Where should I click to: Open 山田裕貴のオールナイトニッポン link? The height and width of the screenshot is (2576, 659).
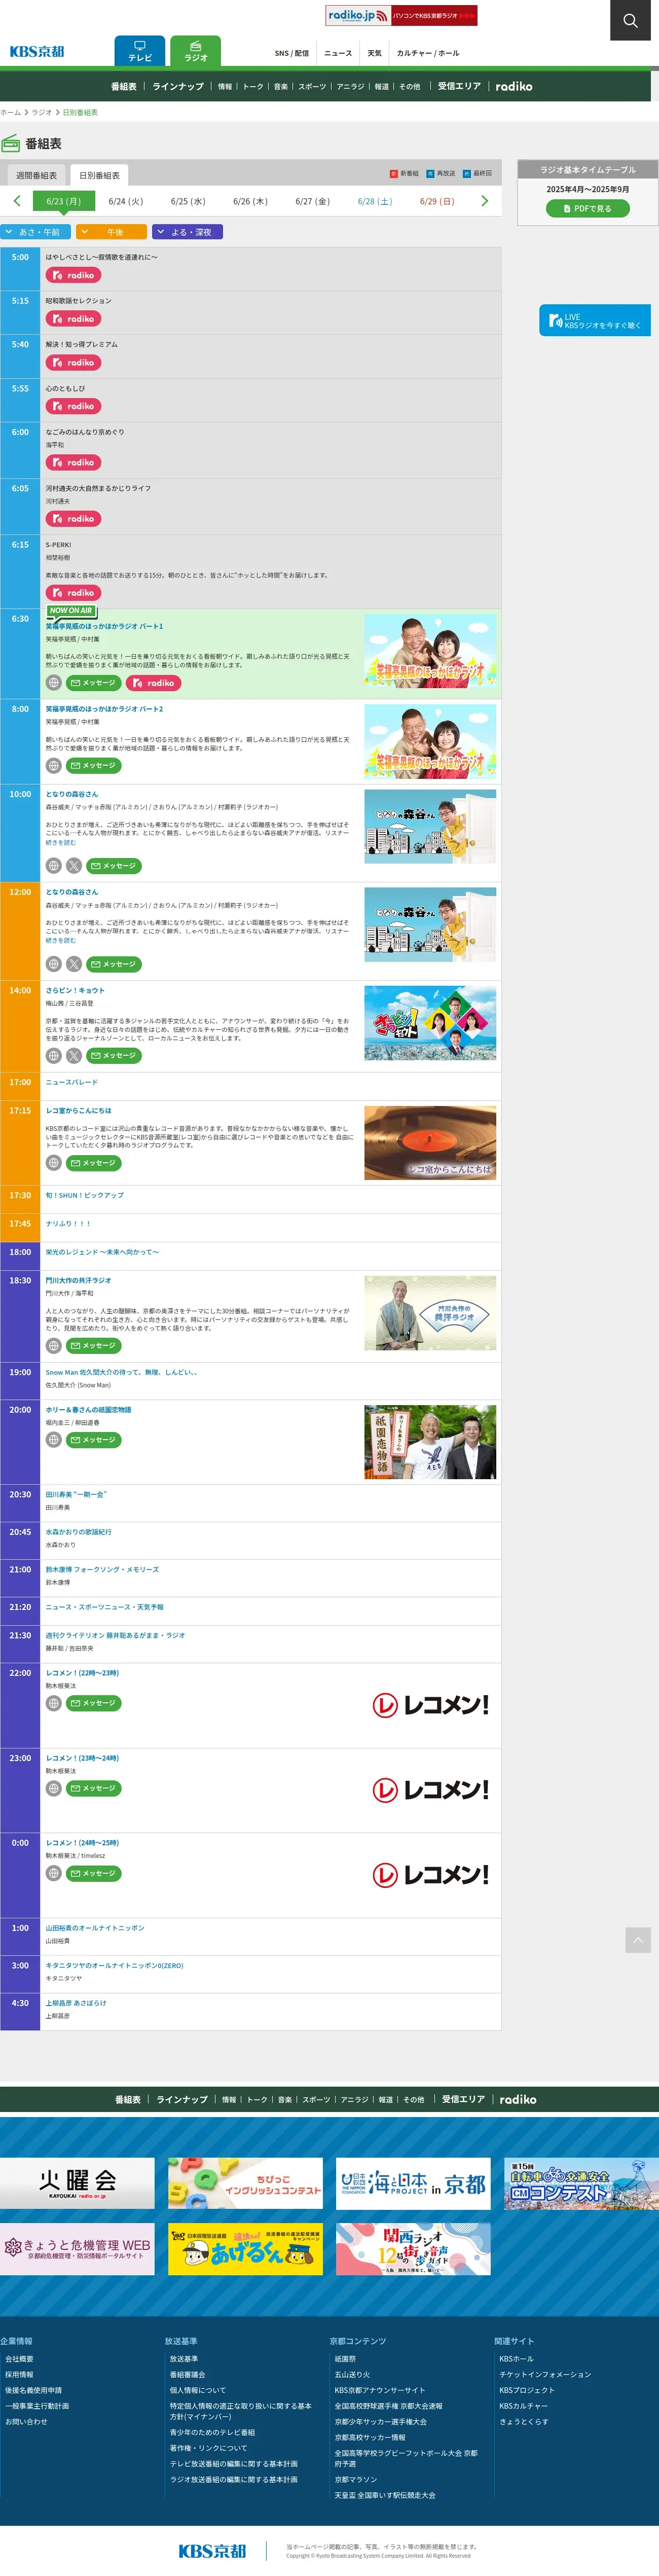[x=95, y=1927]
